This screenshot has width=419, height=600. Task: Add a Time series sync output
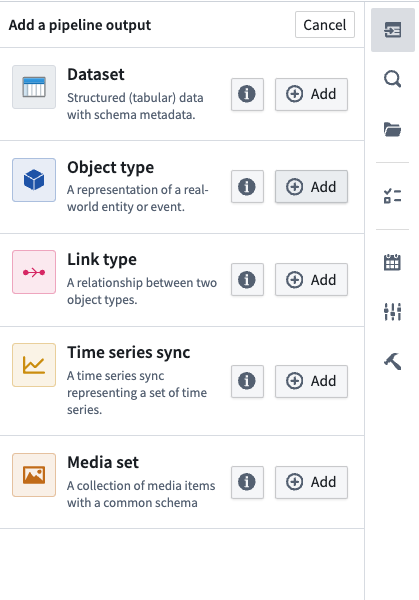pyautogui.click(x=311, y=381)
